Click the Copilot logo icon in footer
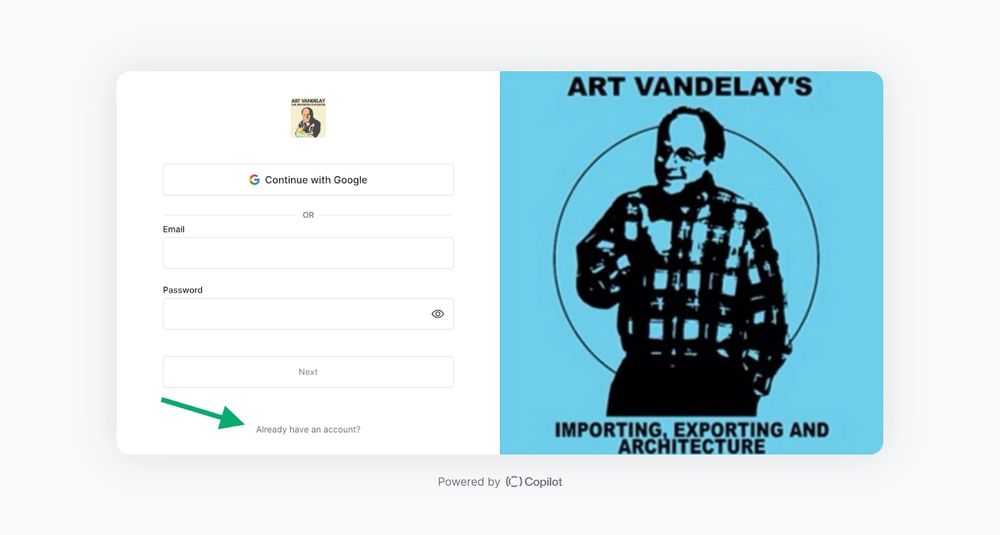Viewport: 1000px width, 535px height. pos(513,481)
